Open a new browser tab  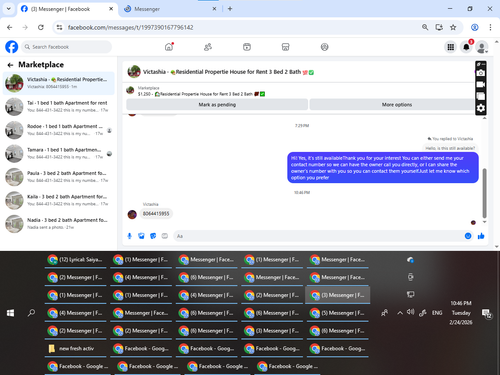click(230, 9)
